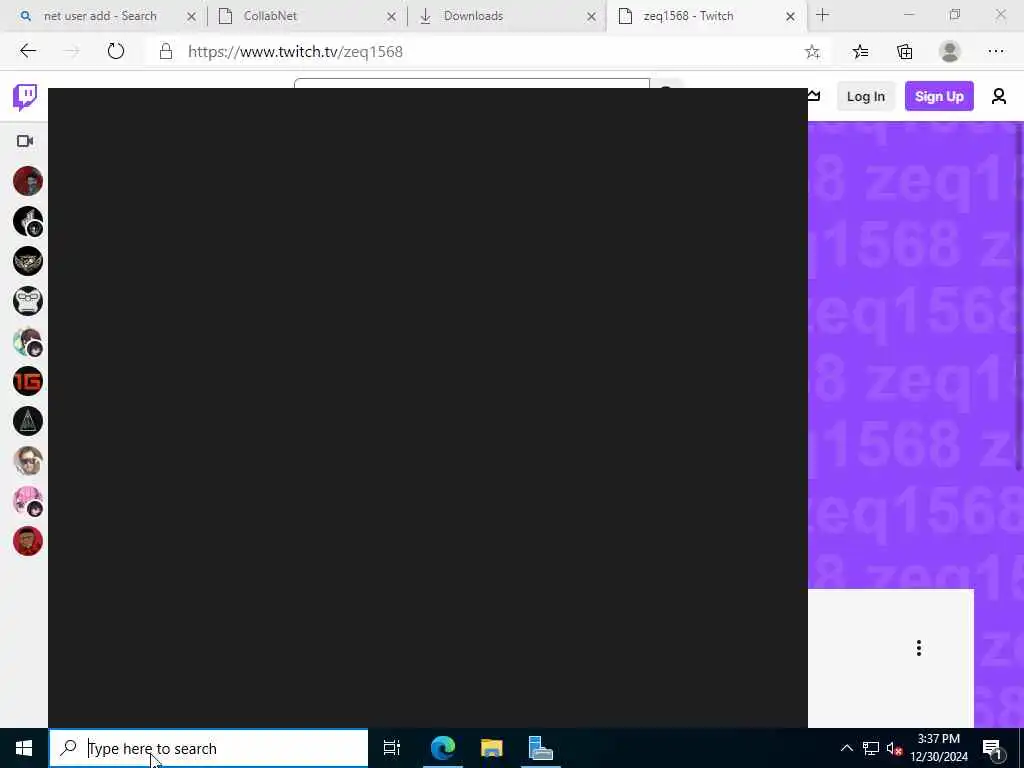This screenshot has width=1024, height=768.
Task: Open the Favorites list icon
Action: pyautogui.click(x=860, y=52)
